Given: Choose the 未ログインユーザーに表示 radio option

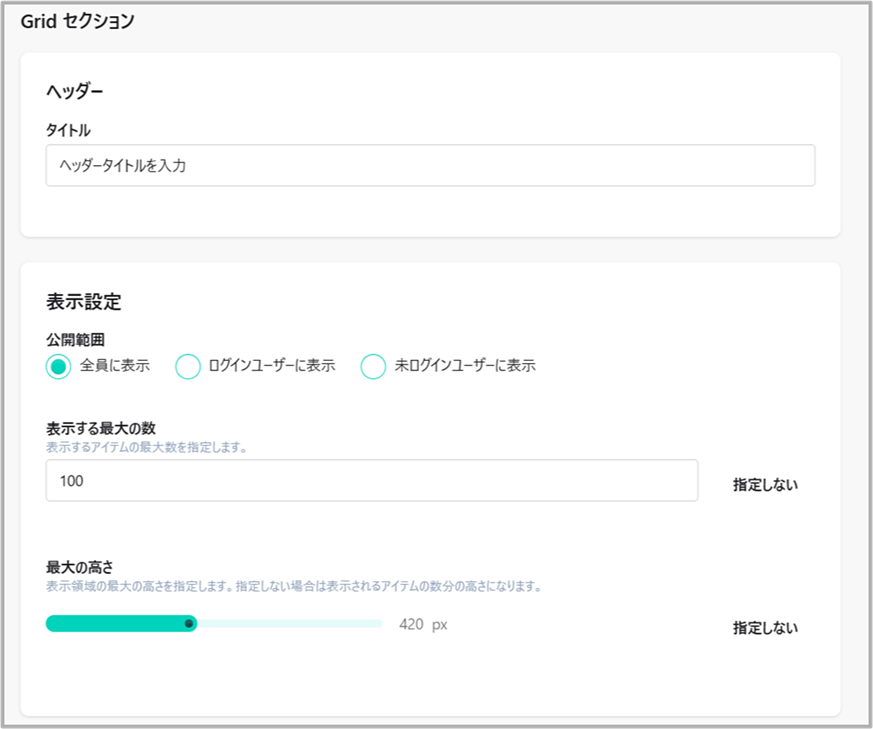Looking at the screenshot, I should (373, 366).
